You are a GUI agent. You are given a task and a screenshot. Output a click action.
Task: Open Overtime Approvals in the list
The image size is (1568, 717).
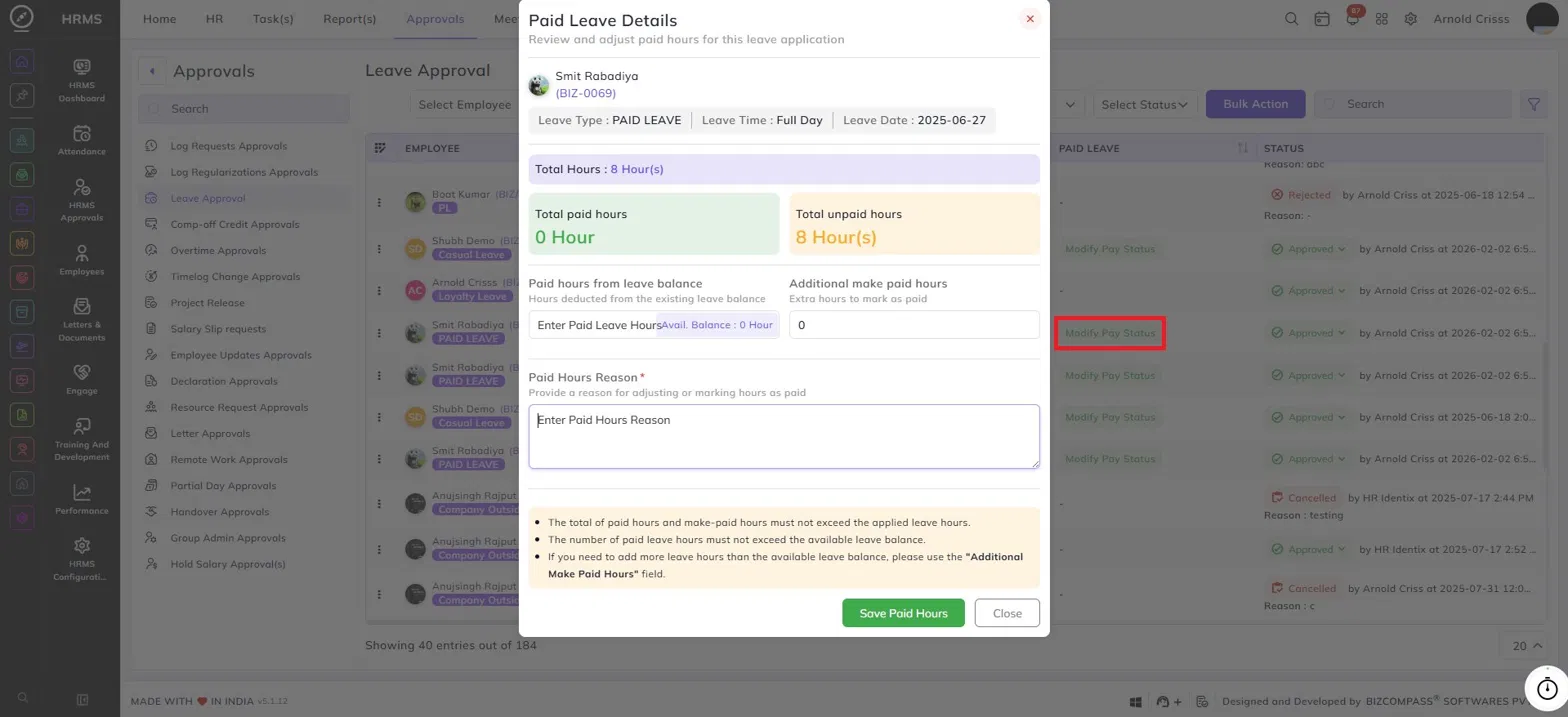[218, 250]
